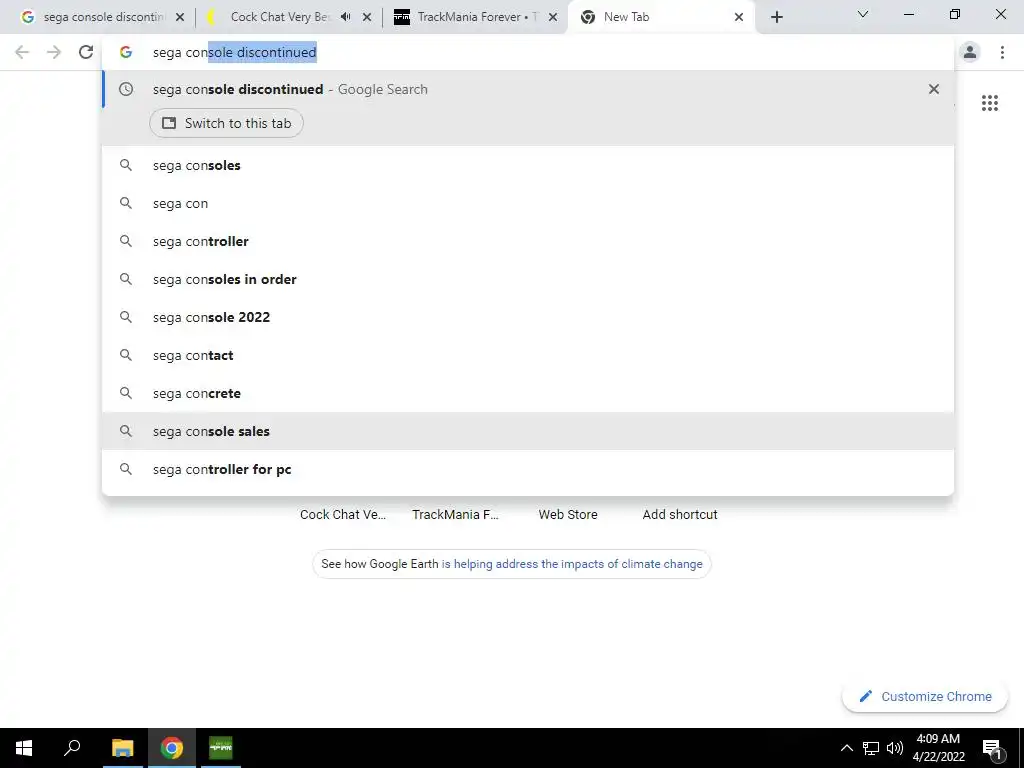
Task: Close the New Tab tab
Action: coord(739,18)
